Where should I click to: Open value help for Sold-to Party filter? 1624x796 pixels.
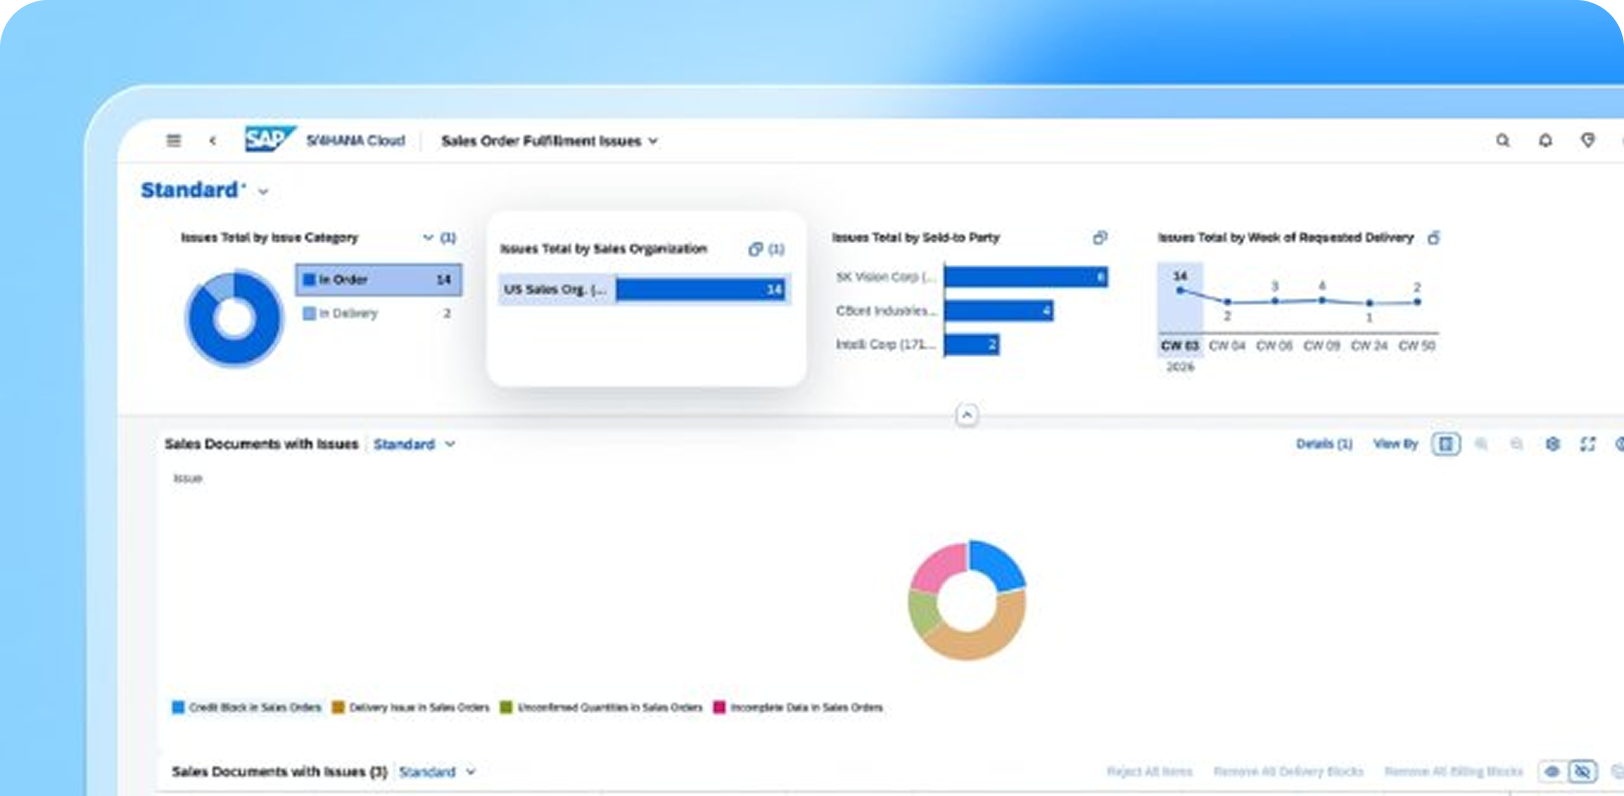(x=1100, y=238)
